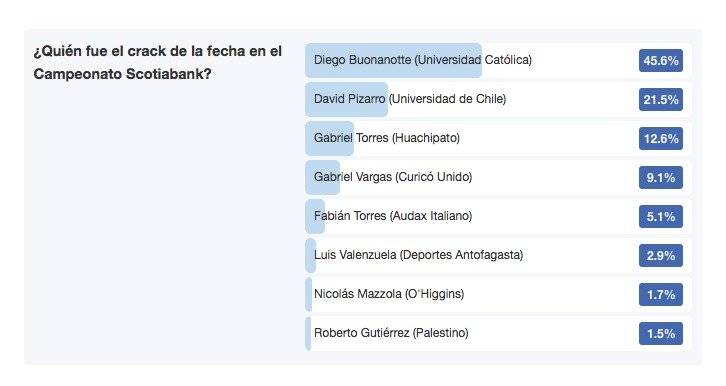Image resolution: width=726 pixels, height=386 pixels.
Task: Click the poll question about Campeonato Scotiabank
Action: click(157, 62)
